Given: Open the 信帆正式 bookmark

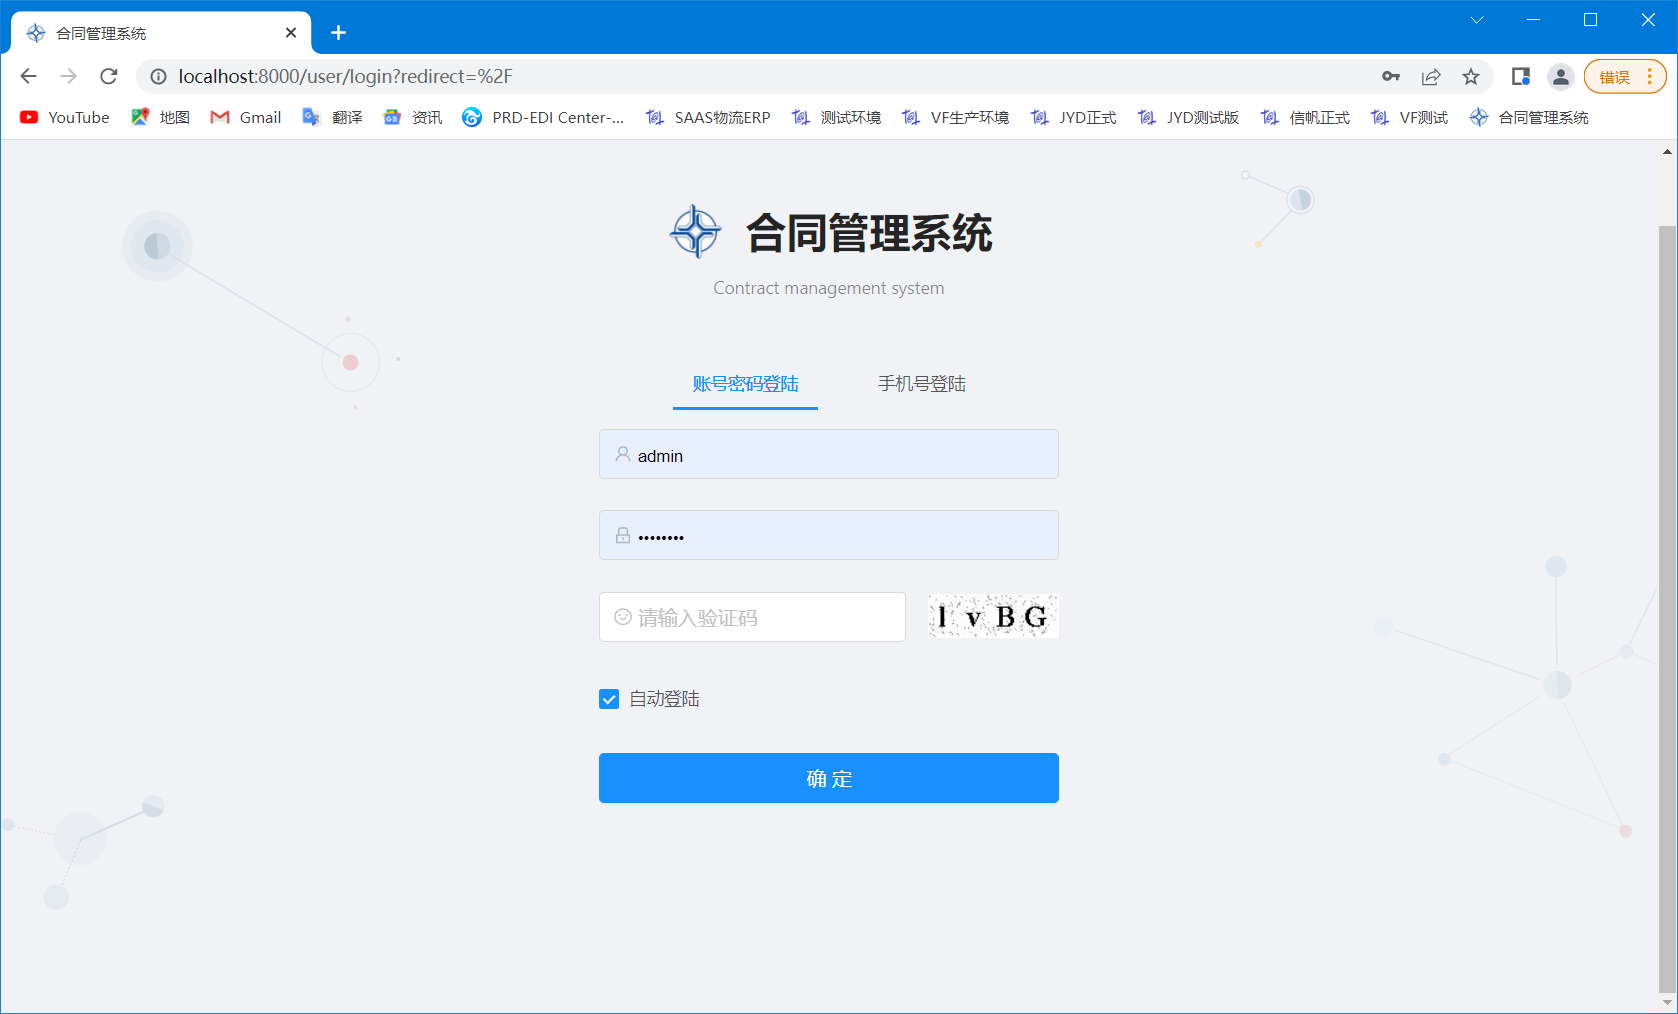Looking at the screenshot, I should coord(1305,117).
